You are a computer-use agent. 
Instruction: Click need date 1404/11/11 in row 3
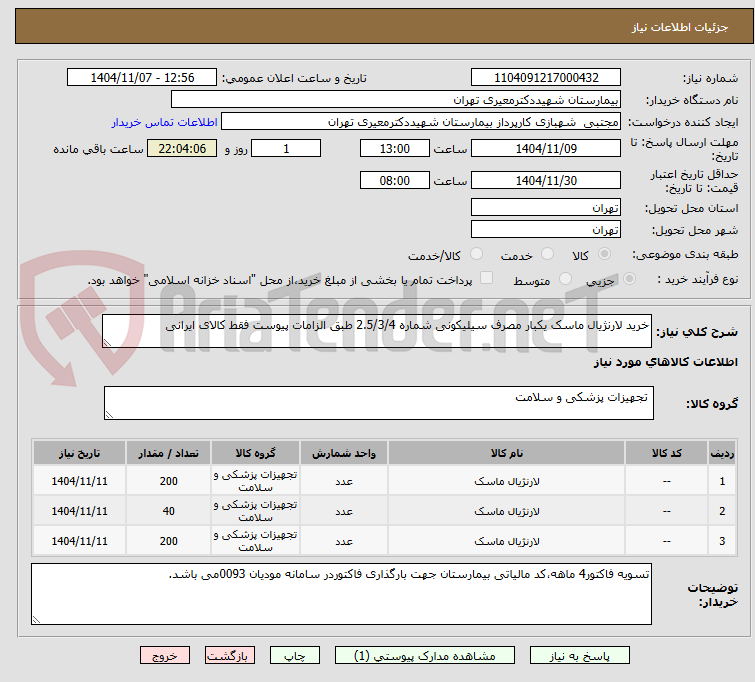tap(79, 541)
